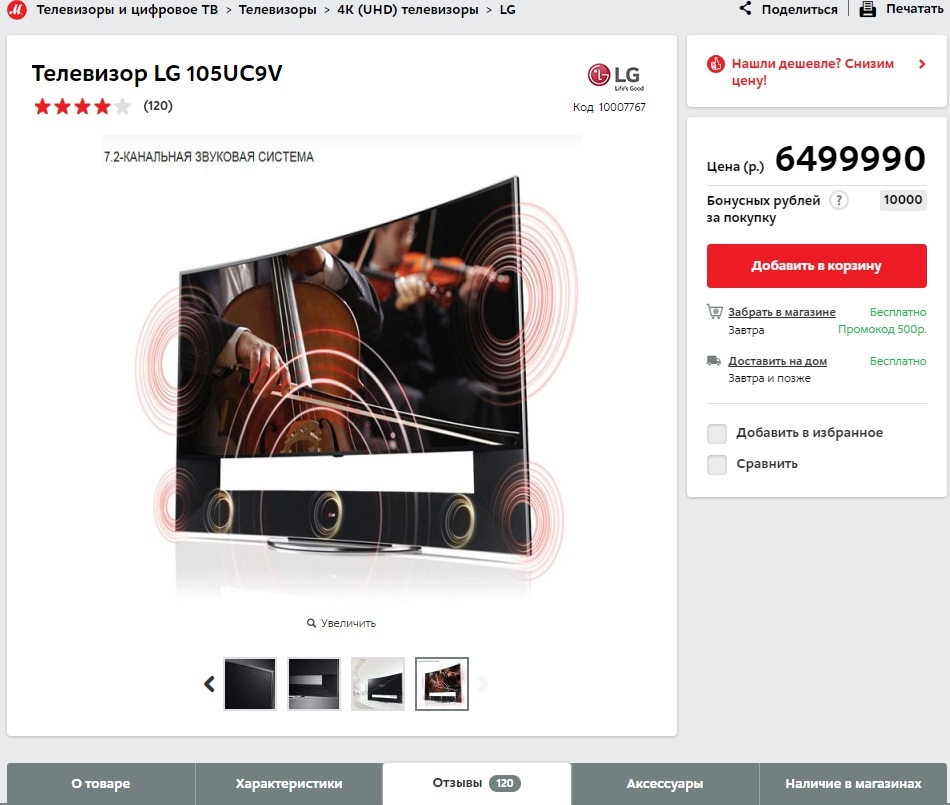Click the share icon beside Поделиться
Image resolution: width=950 pixels, height=805 pixels.
click(745, 8)
